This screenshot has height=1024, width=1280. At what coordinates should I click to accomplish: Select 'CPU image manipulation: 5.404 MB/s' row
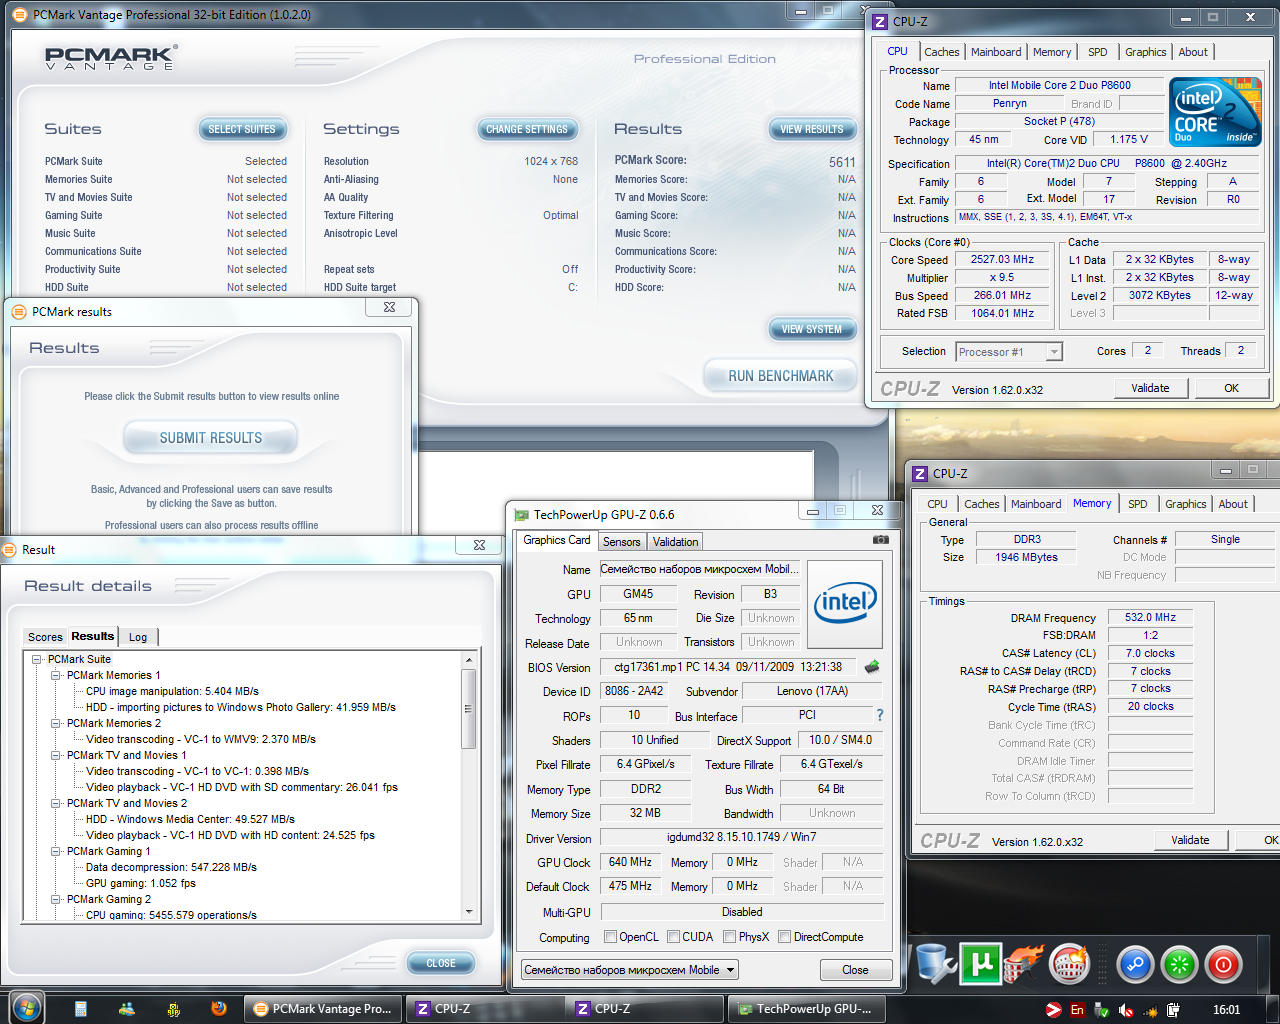[172, 691]
